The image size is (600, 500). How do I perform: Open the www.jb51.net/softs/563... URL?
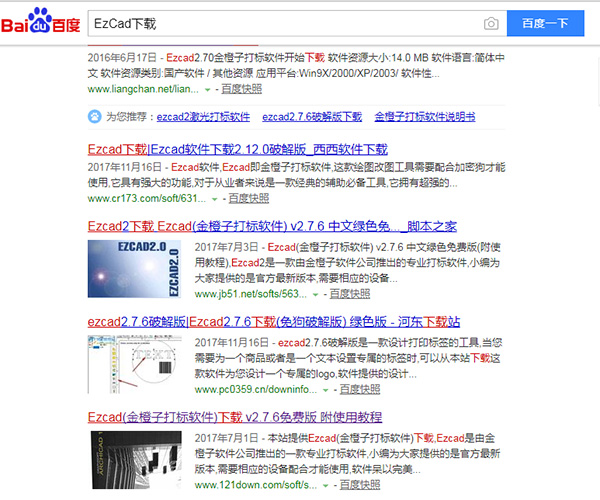[x=251, y=294]
